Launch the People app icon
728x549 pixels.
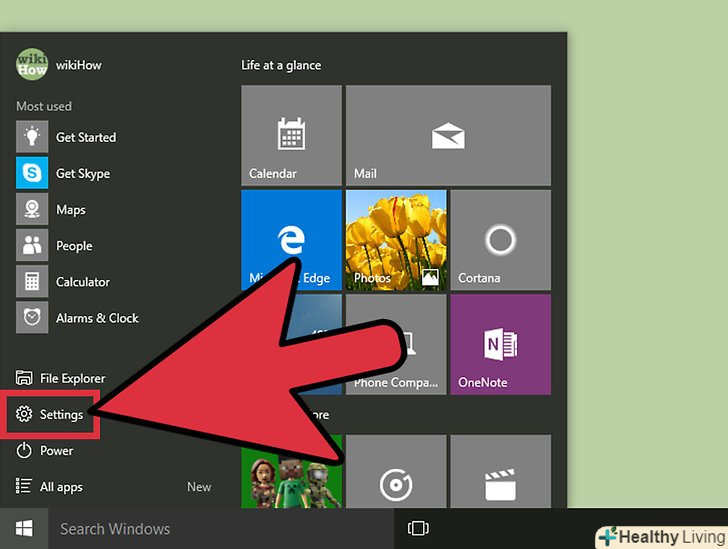tap(32, 245)
